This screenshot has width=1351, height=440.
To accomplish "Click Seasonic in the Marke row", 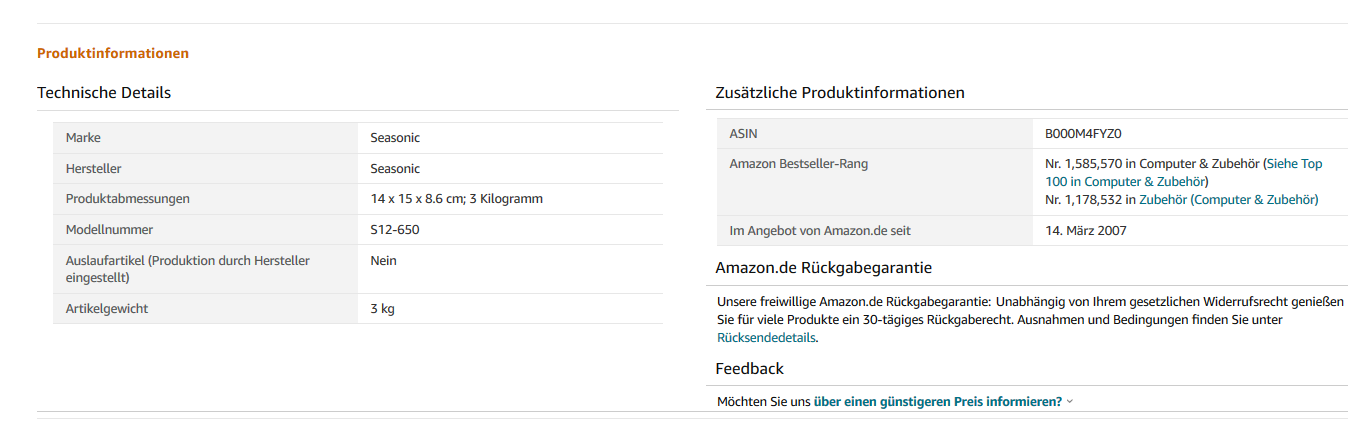I will point(395,138).
